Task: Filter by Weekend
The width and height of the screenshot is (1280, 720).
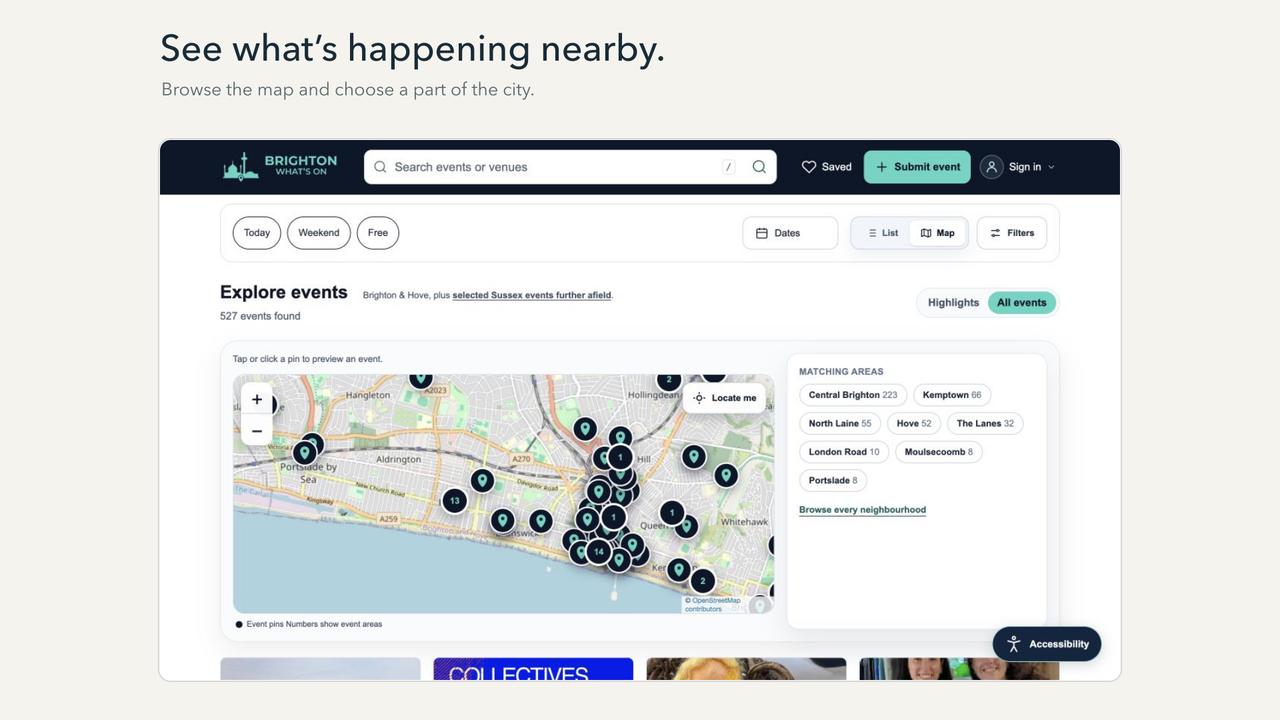Action: tap(319, 233)
